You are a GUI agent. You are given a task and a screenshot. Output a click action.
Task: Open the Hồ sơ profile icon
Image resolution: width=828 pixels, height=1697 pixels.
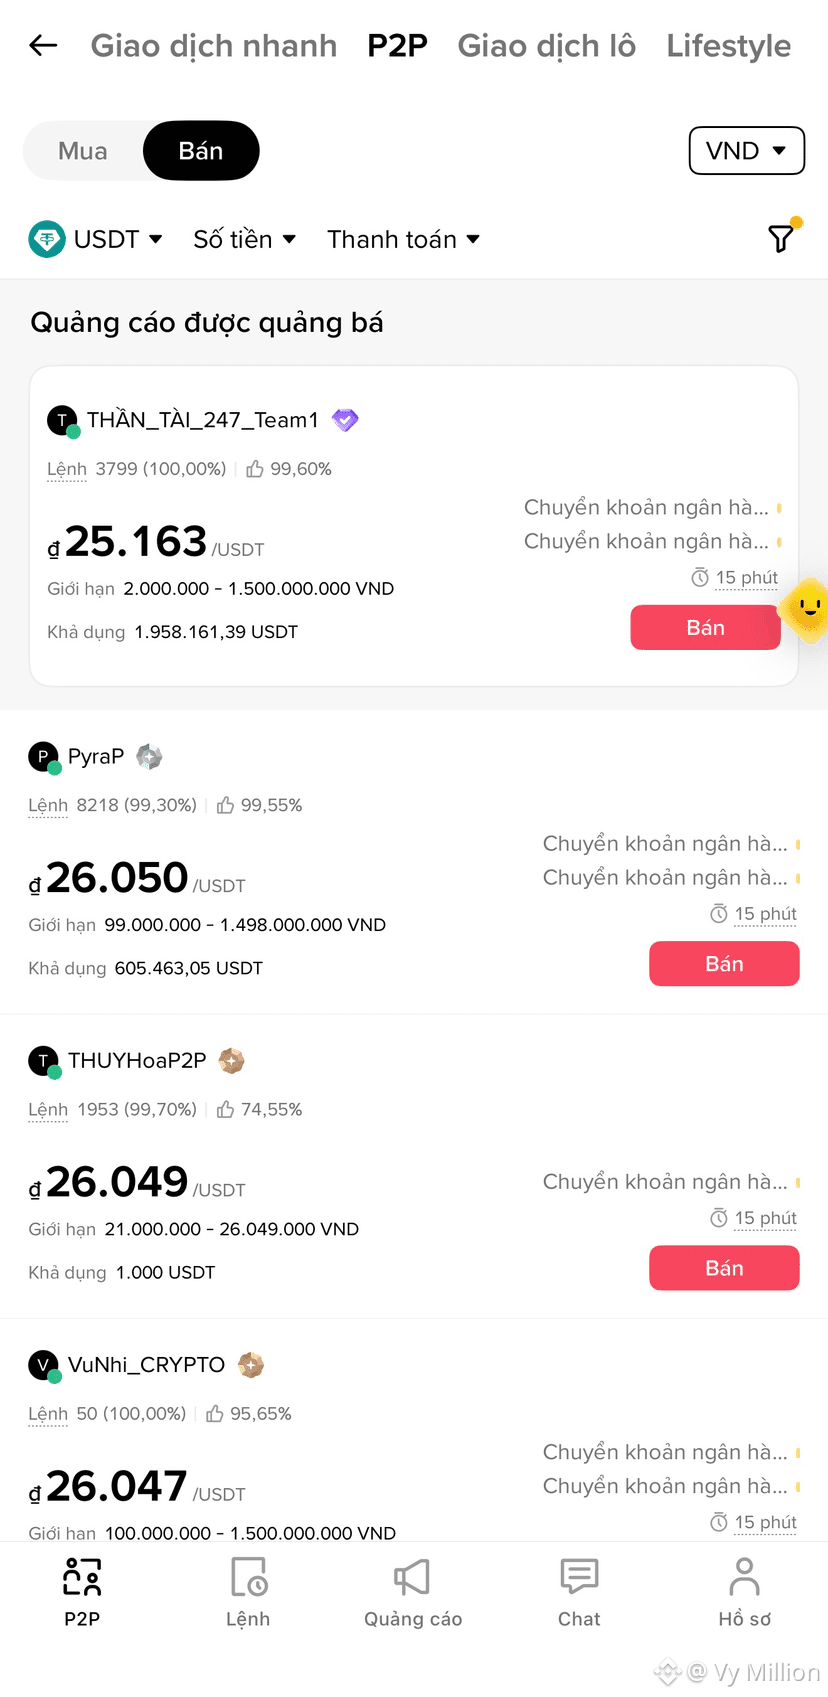click(x=744, y=1577)
